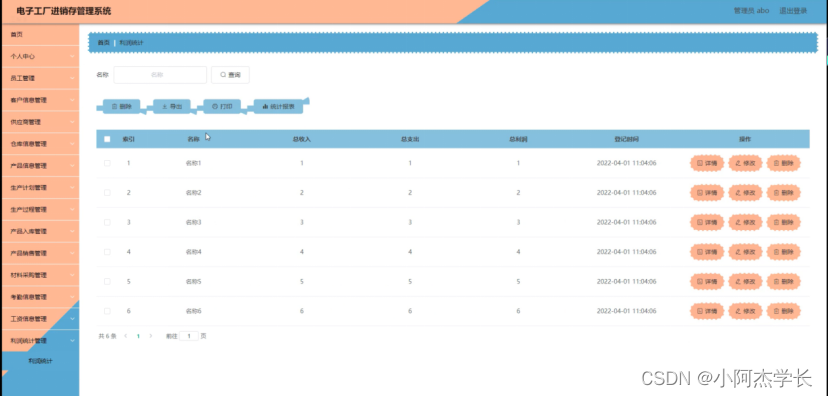
Task: Click 删除 for row 名称2
Action: point(784,193)
